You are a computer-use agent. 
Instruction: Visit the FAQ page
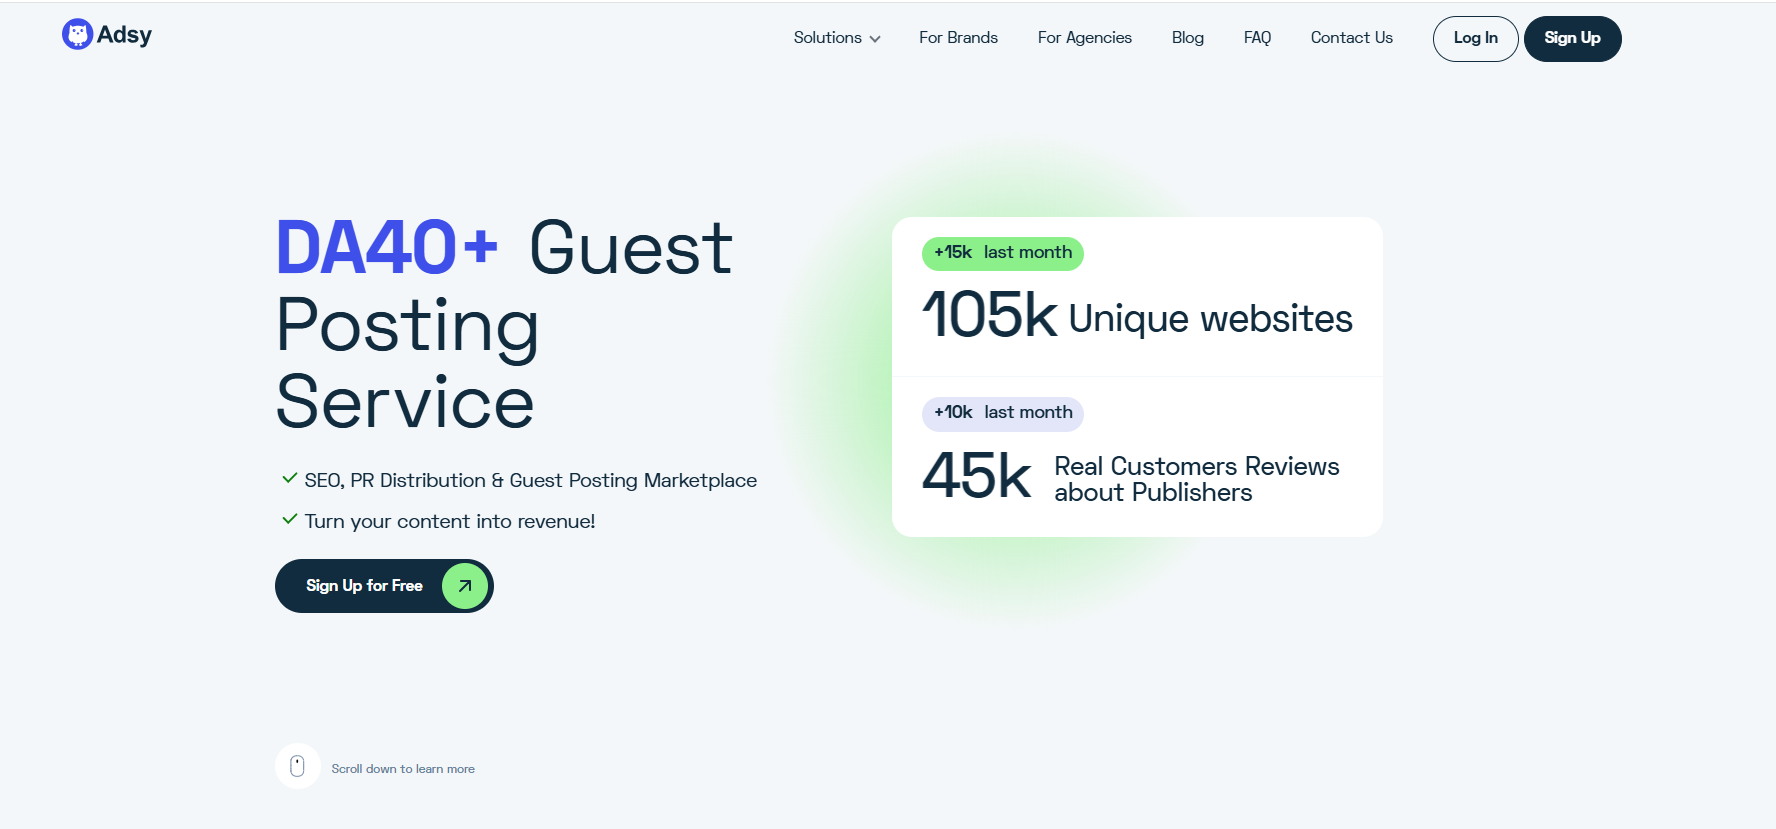[x=1257, y=38]
